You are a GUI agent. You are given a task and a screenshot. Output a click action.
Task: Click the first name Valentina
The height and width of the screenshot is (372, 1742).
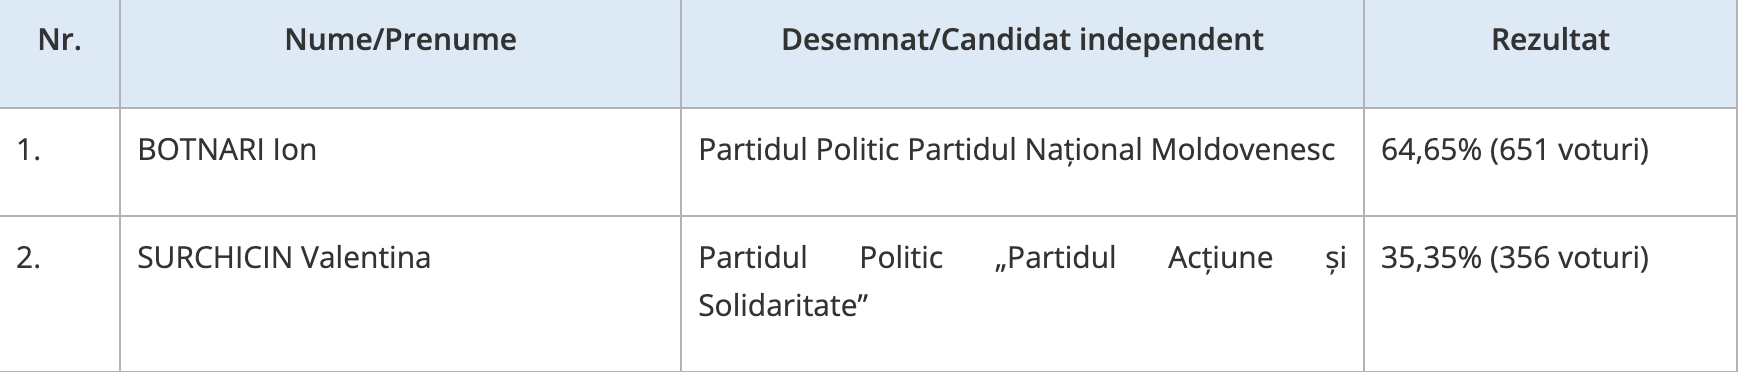(366, 258)
